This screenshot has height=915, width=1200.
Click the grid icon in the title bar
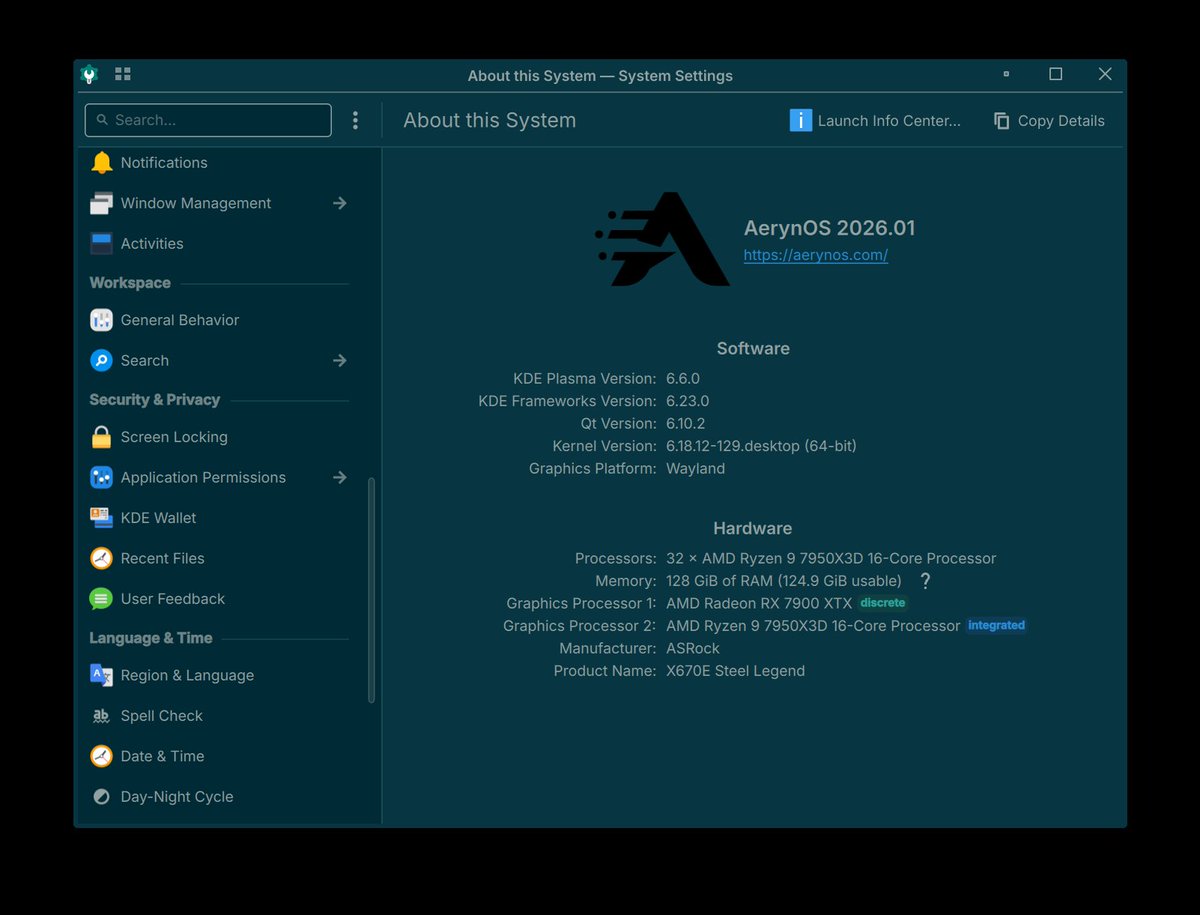(123, 74)
